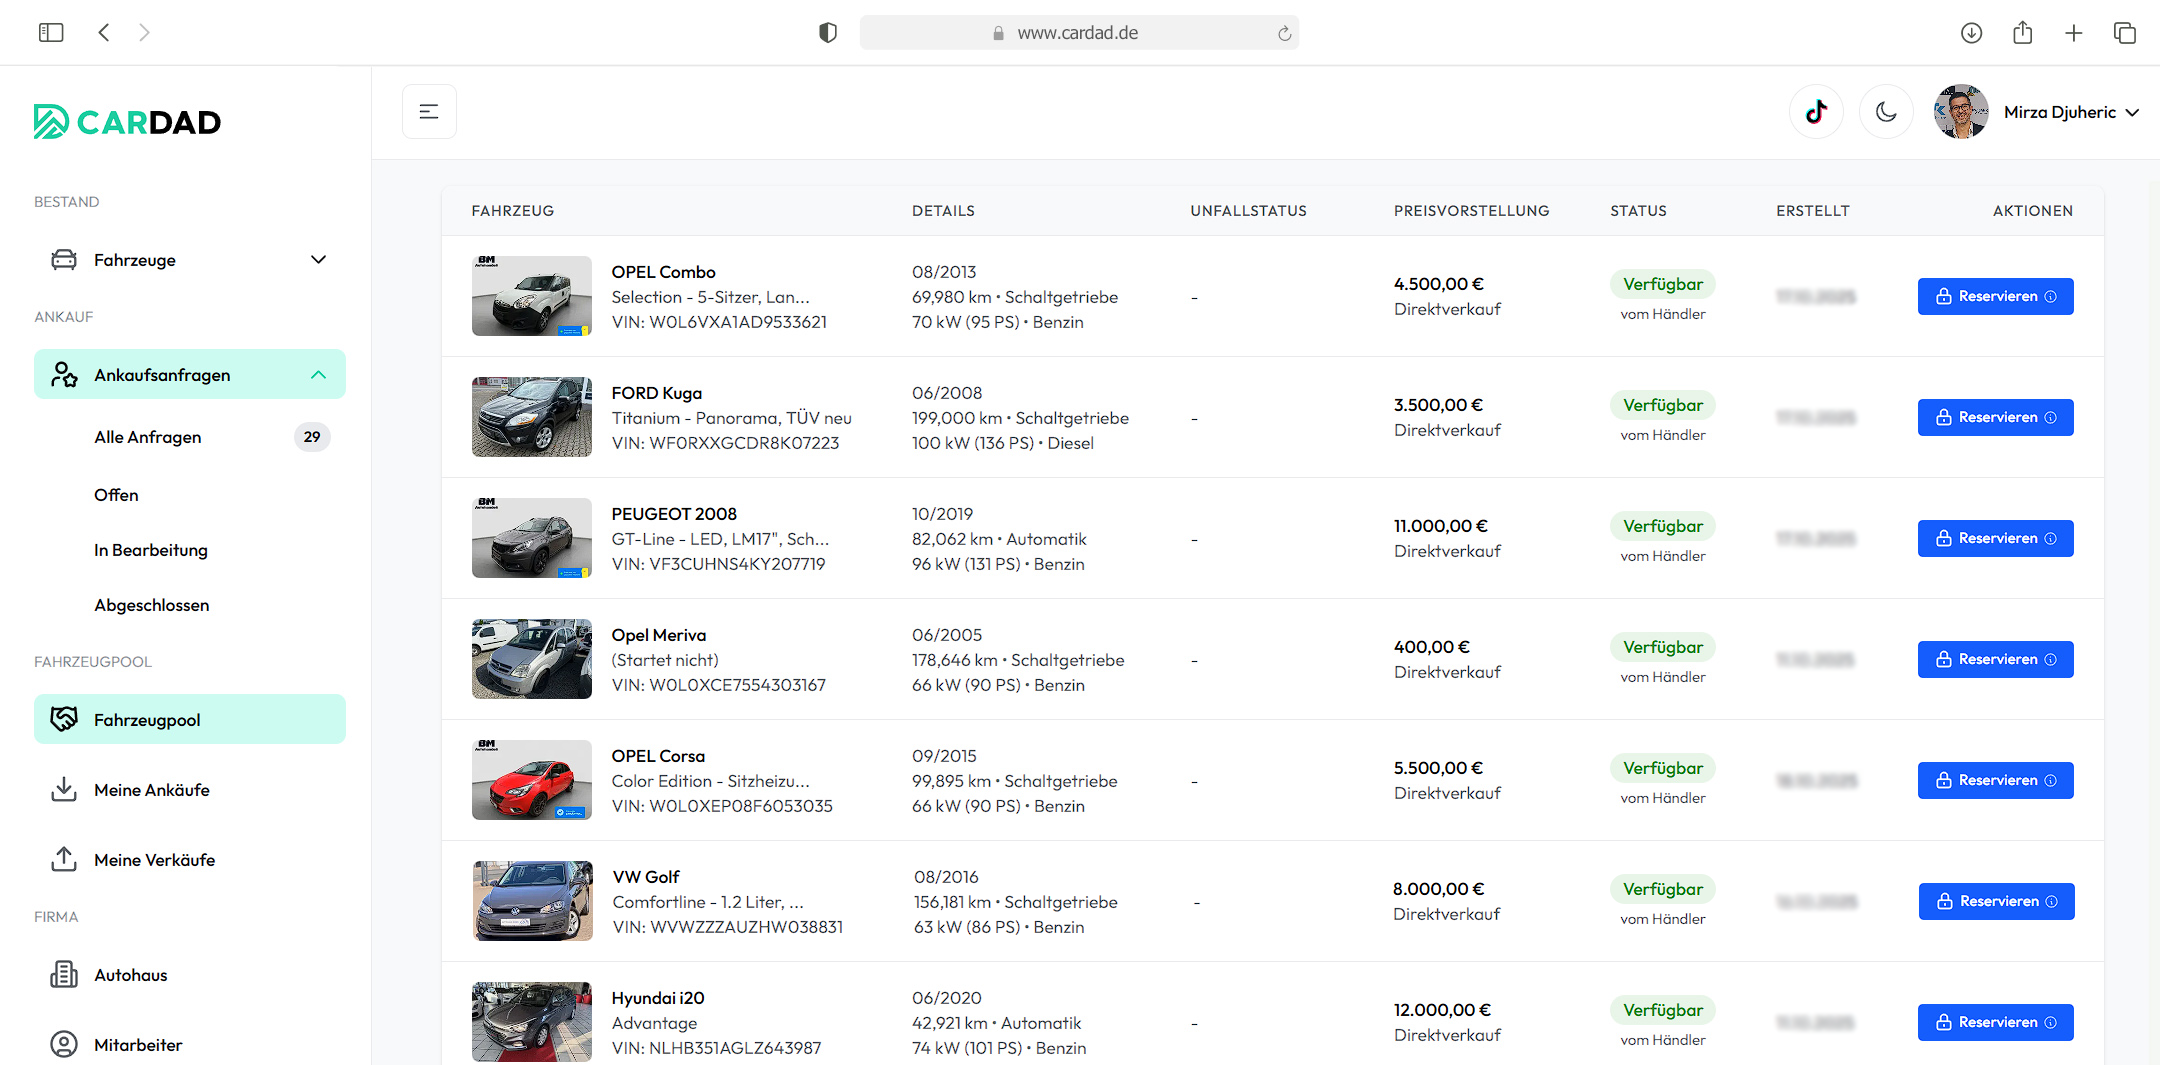The image size is (2160, 1065).
Task: Click the Fahrzeugpool handshake icon
Action: [64, 719]
